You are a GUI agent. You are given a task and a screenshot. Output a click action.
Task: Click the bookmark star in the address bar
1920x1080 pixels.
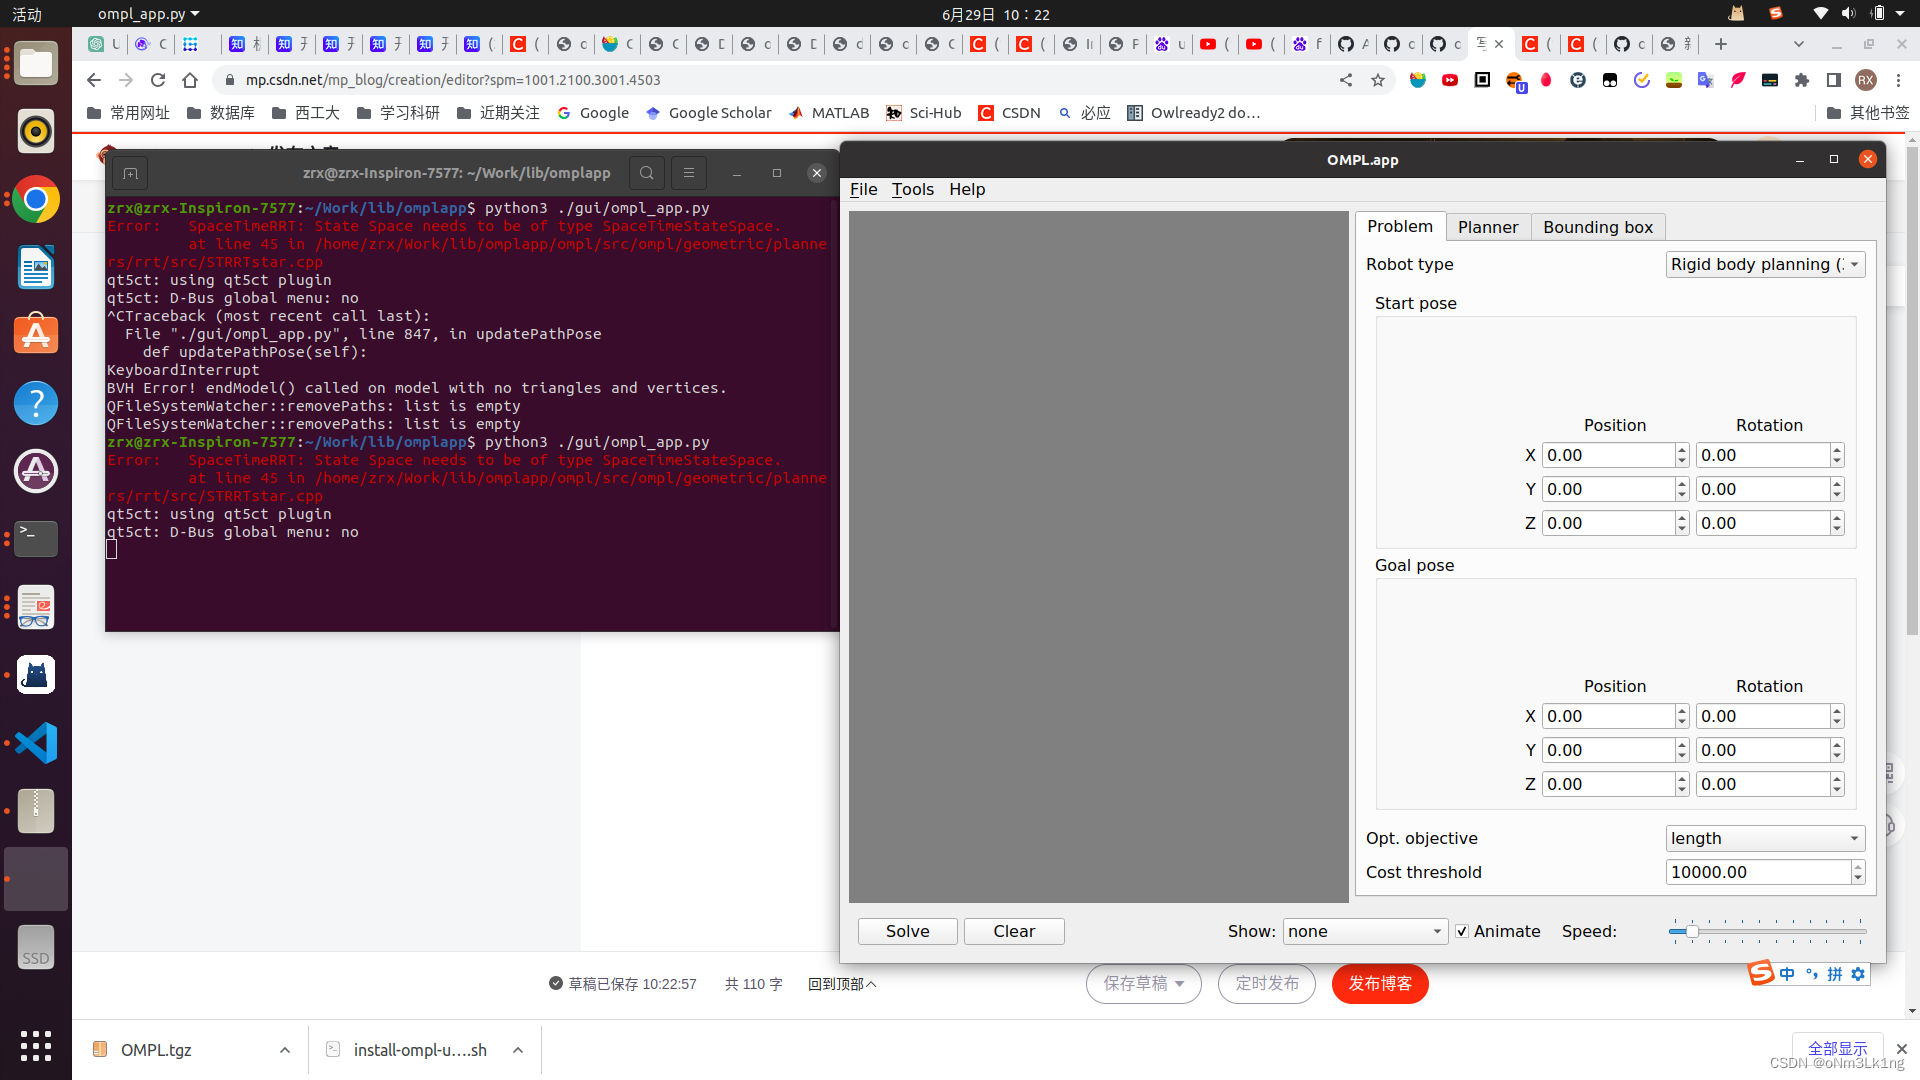1378,80
